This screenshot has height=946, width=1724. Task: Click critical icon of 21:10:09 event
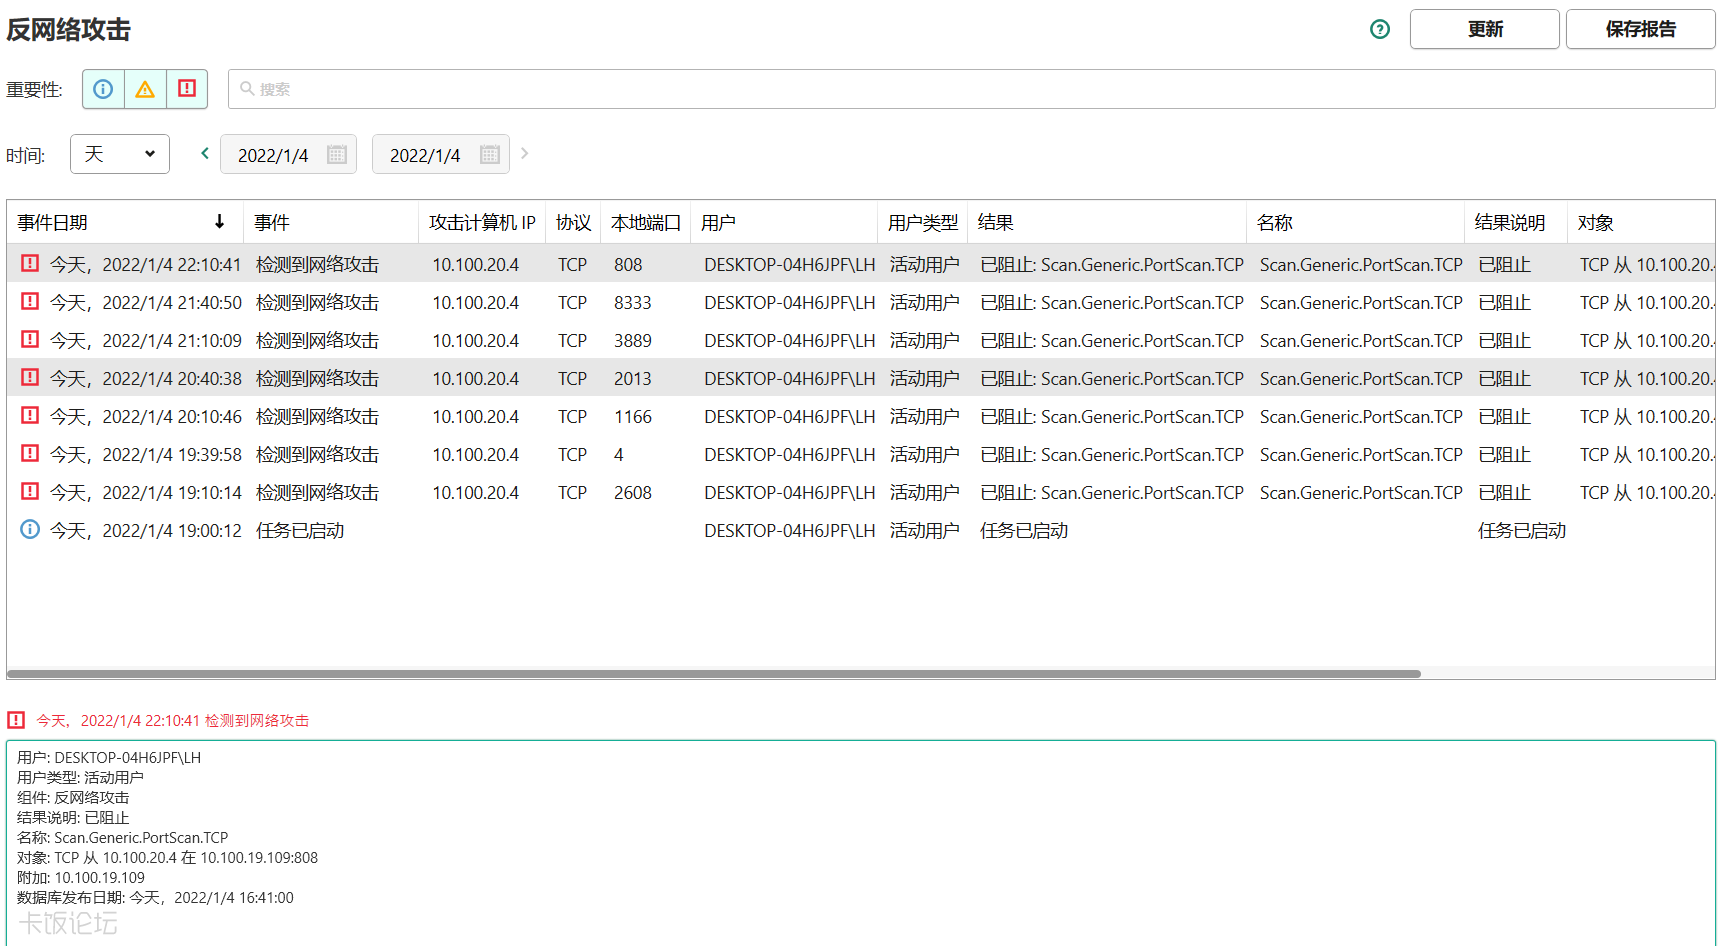30,339
